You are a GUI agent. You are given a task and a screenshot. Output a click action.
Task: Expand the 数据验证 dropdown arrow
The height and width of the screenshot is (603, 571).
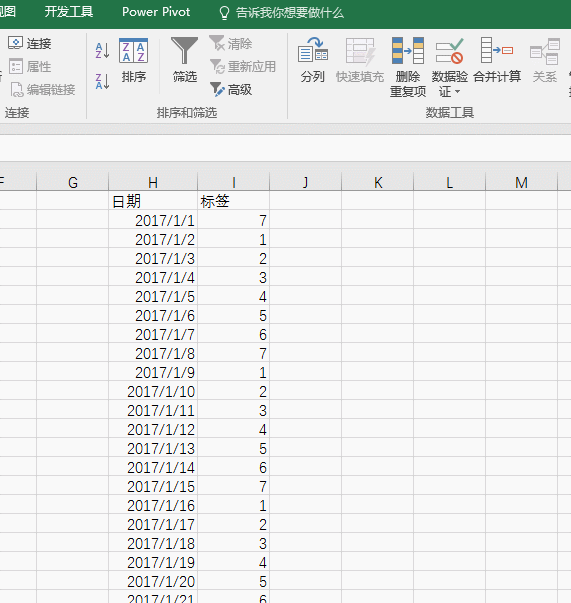coord(457,92)
